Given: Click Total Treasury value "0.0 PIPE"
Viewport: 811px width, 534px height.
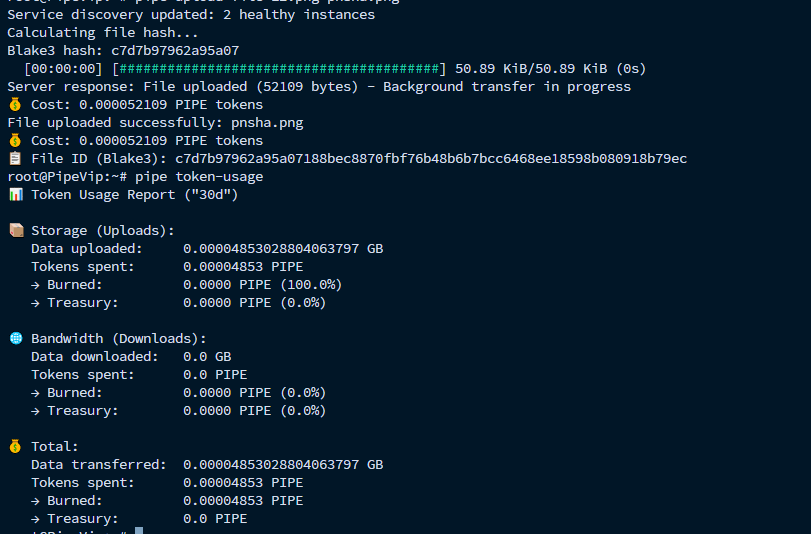Looking at the screenshot, I should pos(215,518).
